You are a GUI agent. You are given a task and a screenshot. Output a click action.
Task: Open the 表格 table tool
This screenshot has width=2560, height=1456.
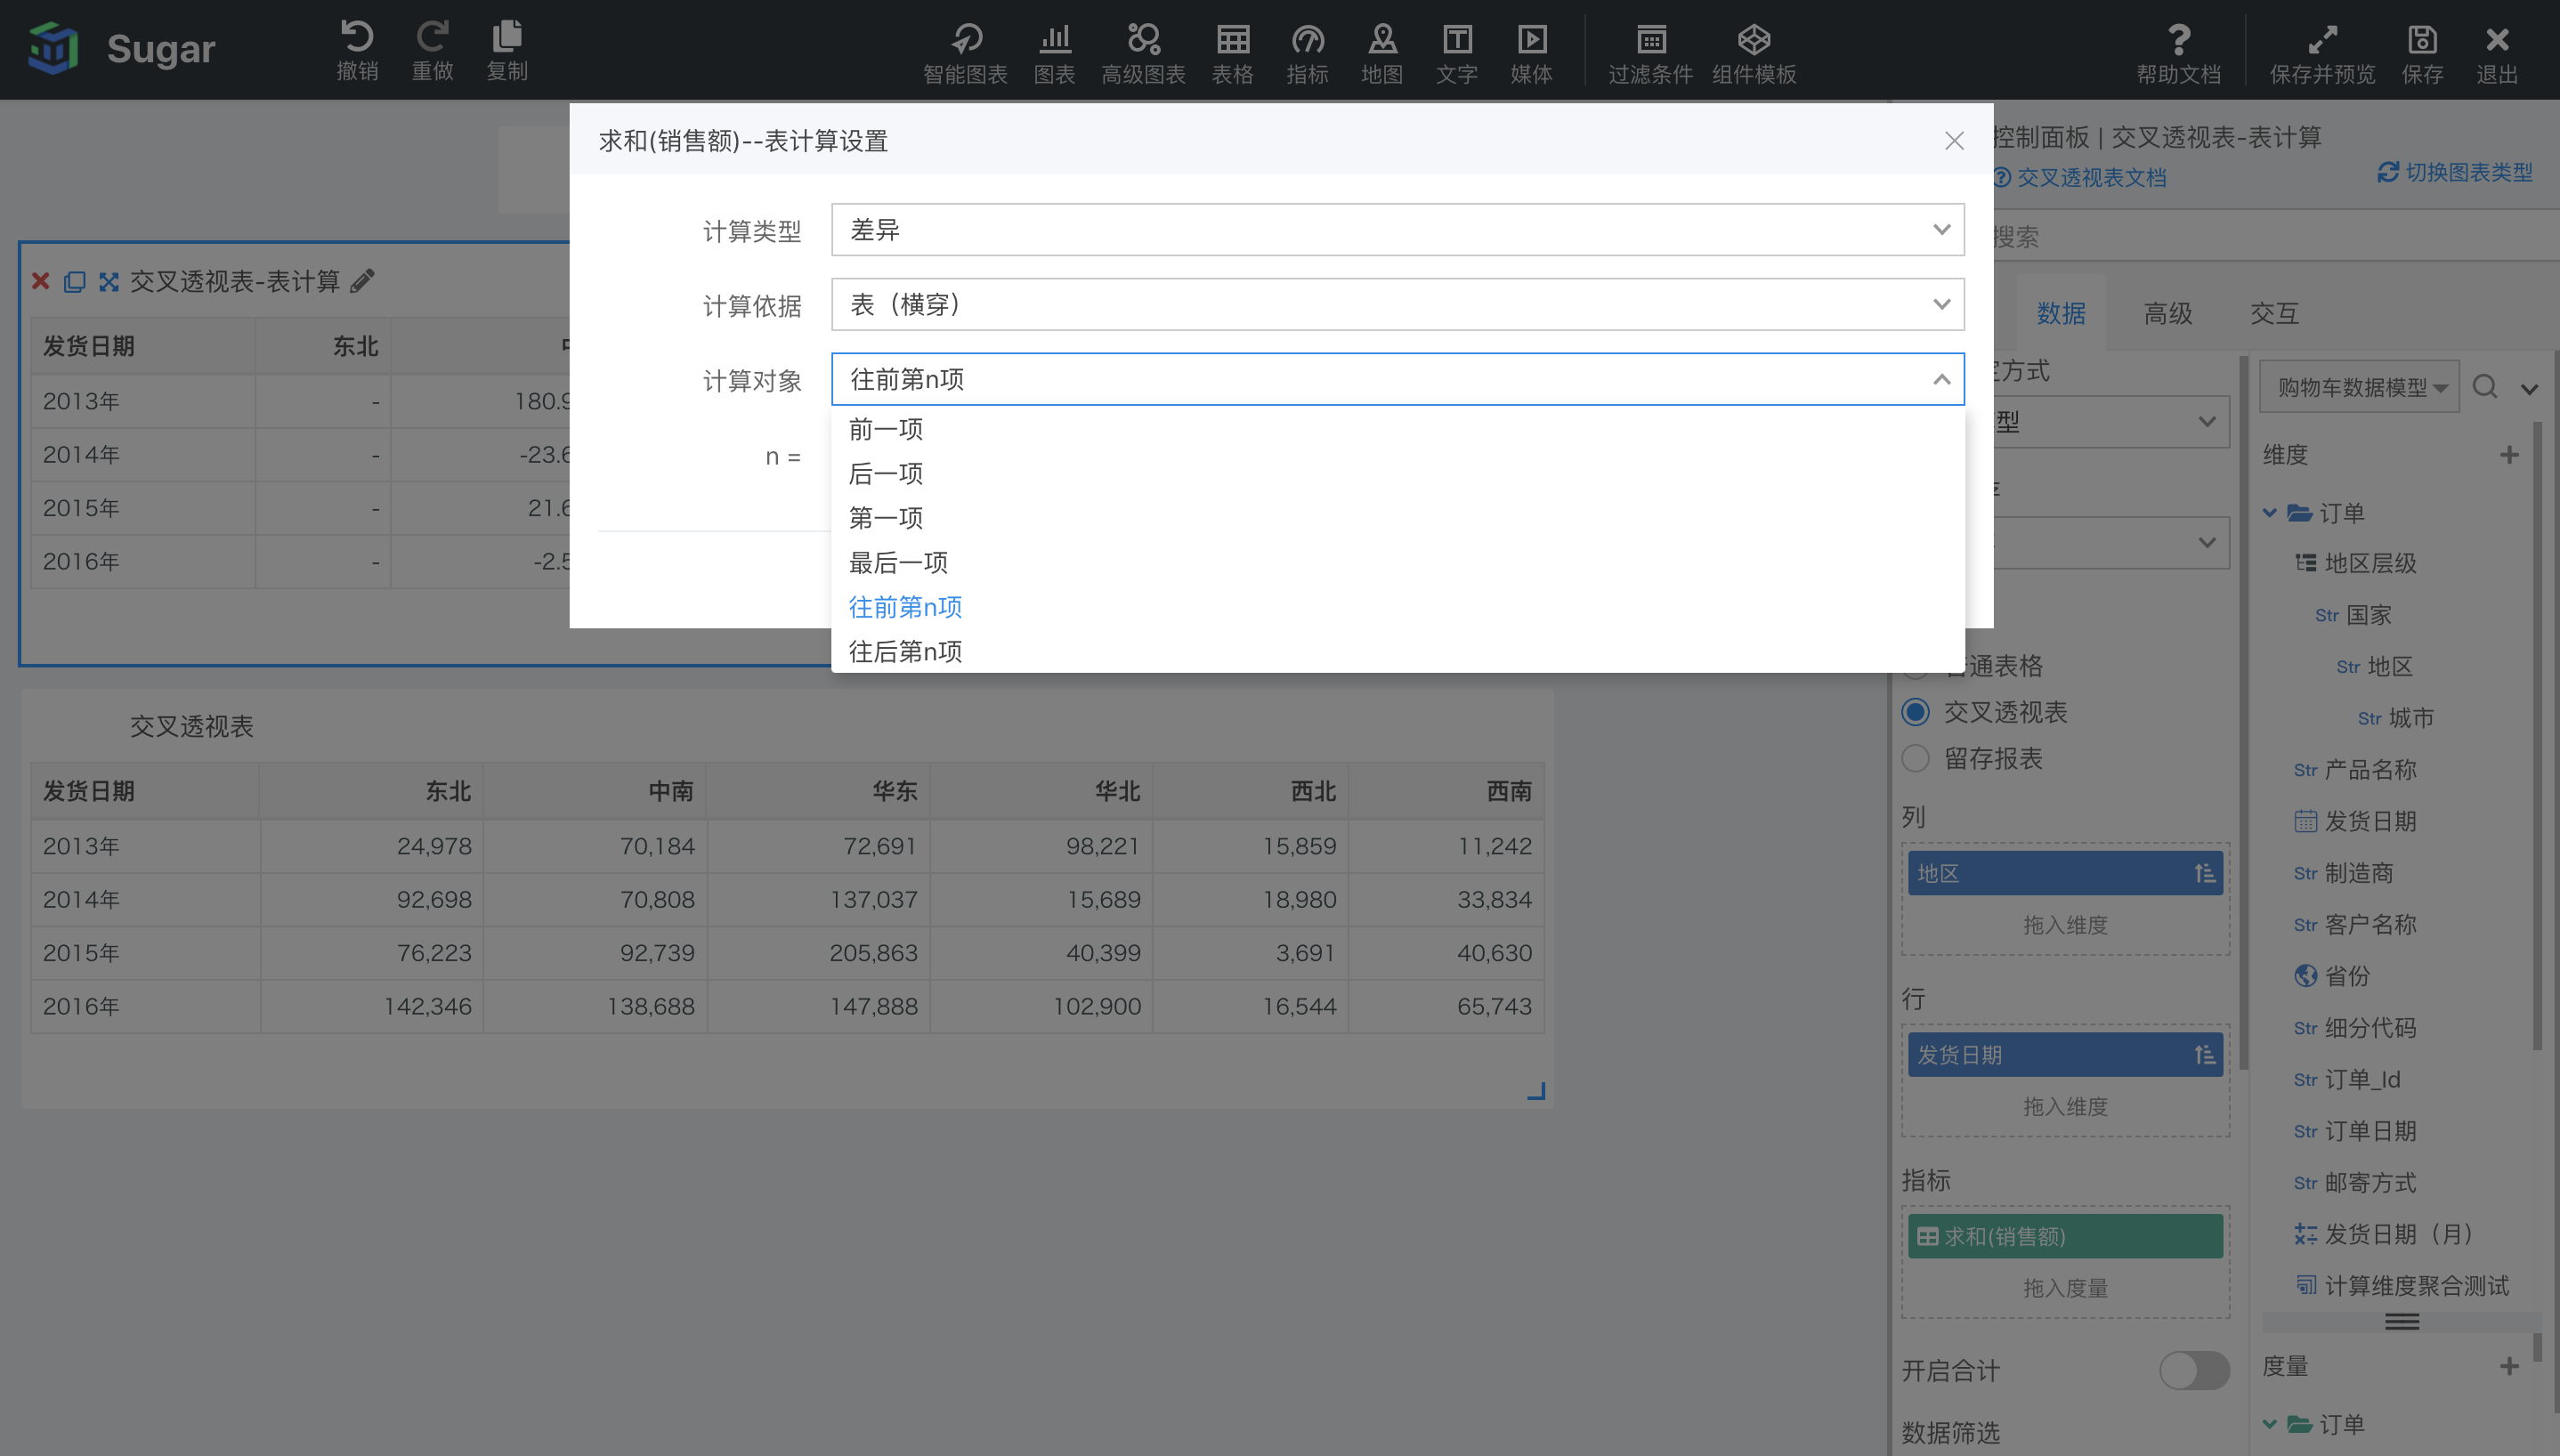point(1232,53)
